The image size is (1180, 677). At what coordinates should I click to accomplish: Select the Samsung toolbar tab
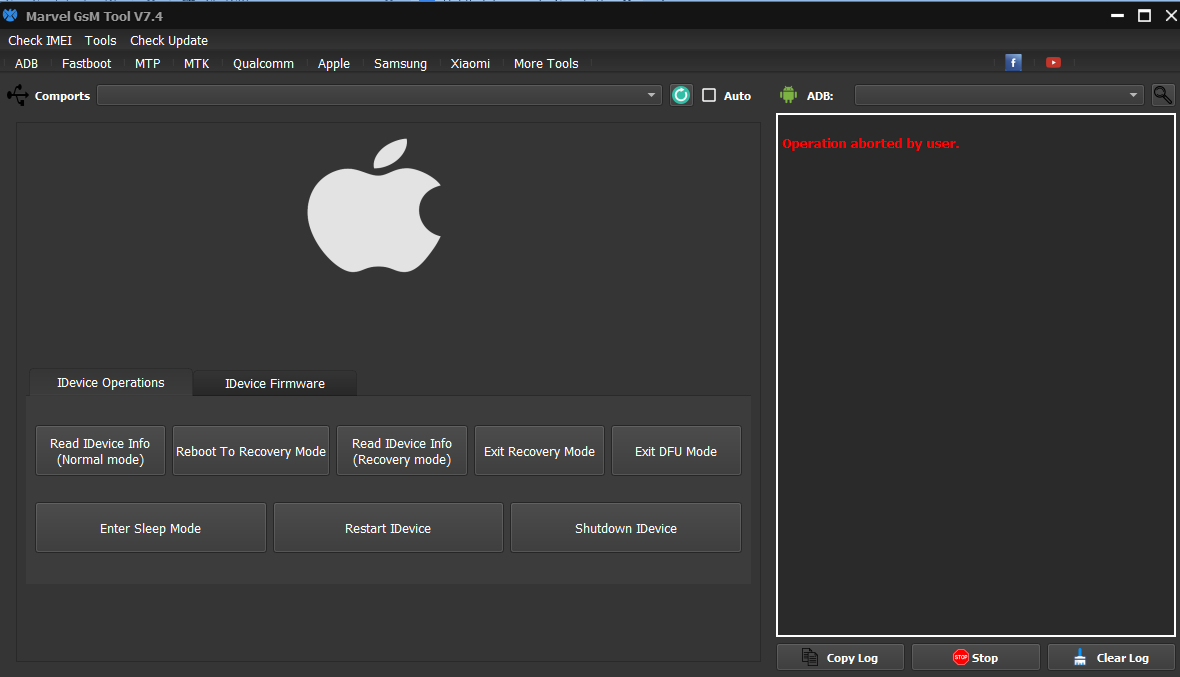(400, 64)
